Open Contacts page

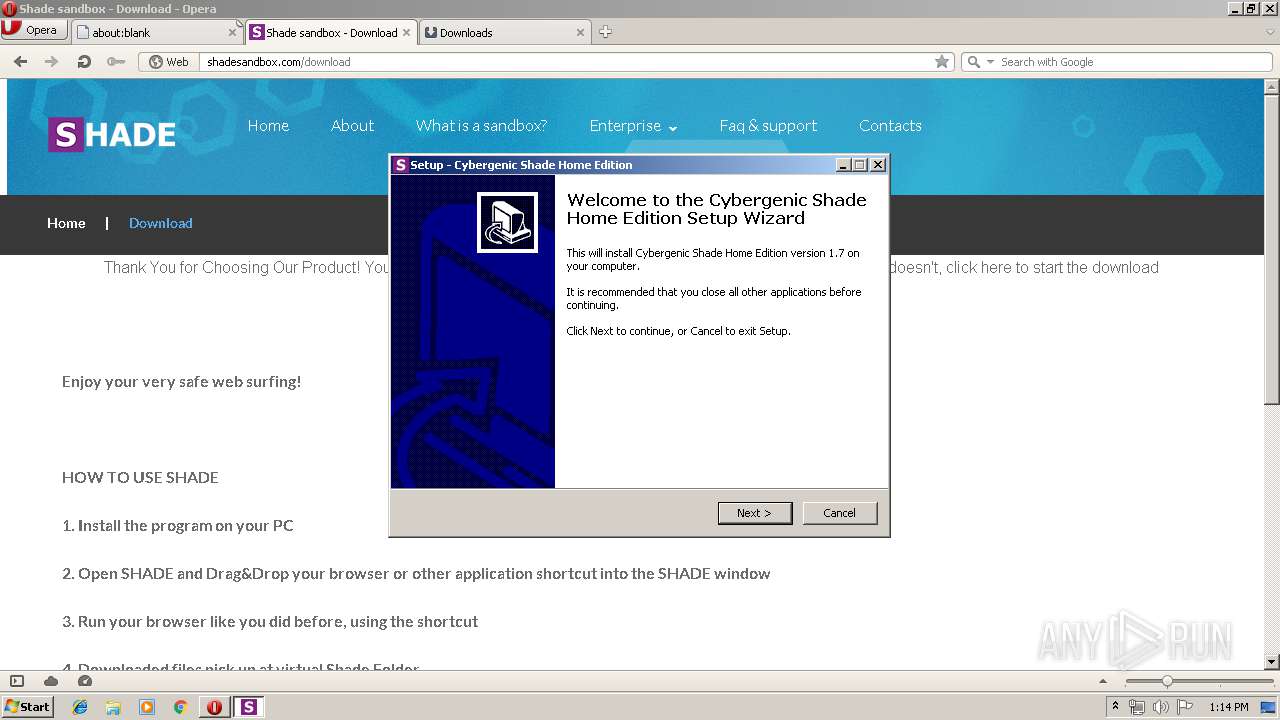click(x=890, y=126)
